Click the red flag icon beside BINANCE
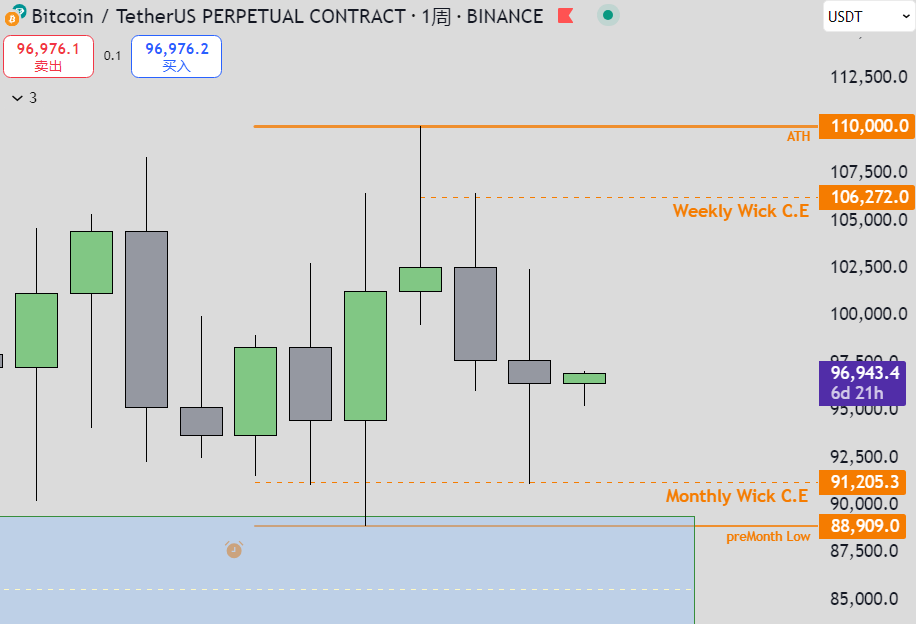Screen dimensions: 916x624 (x=566, y=16)
